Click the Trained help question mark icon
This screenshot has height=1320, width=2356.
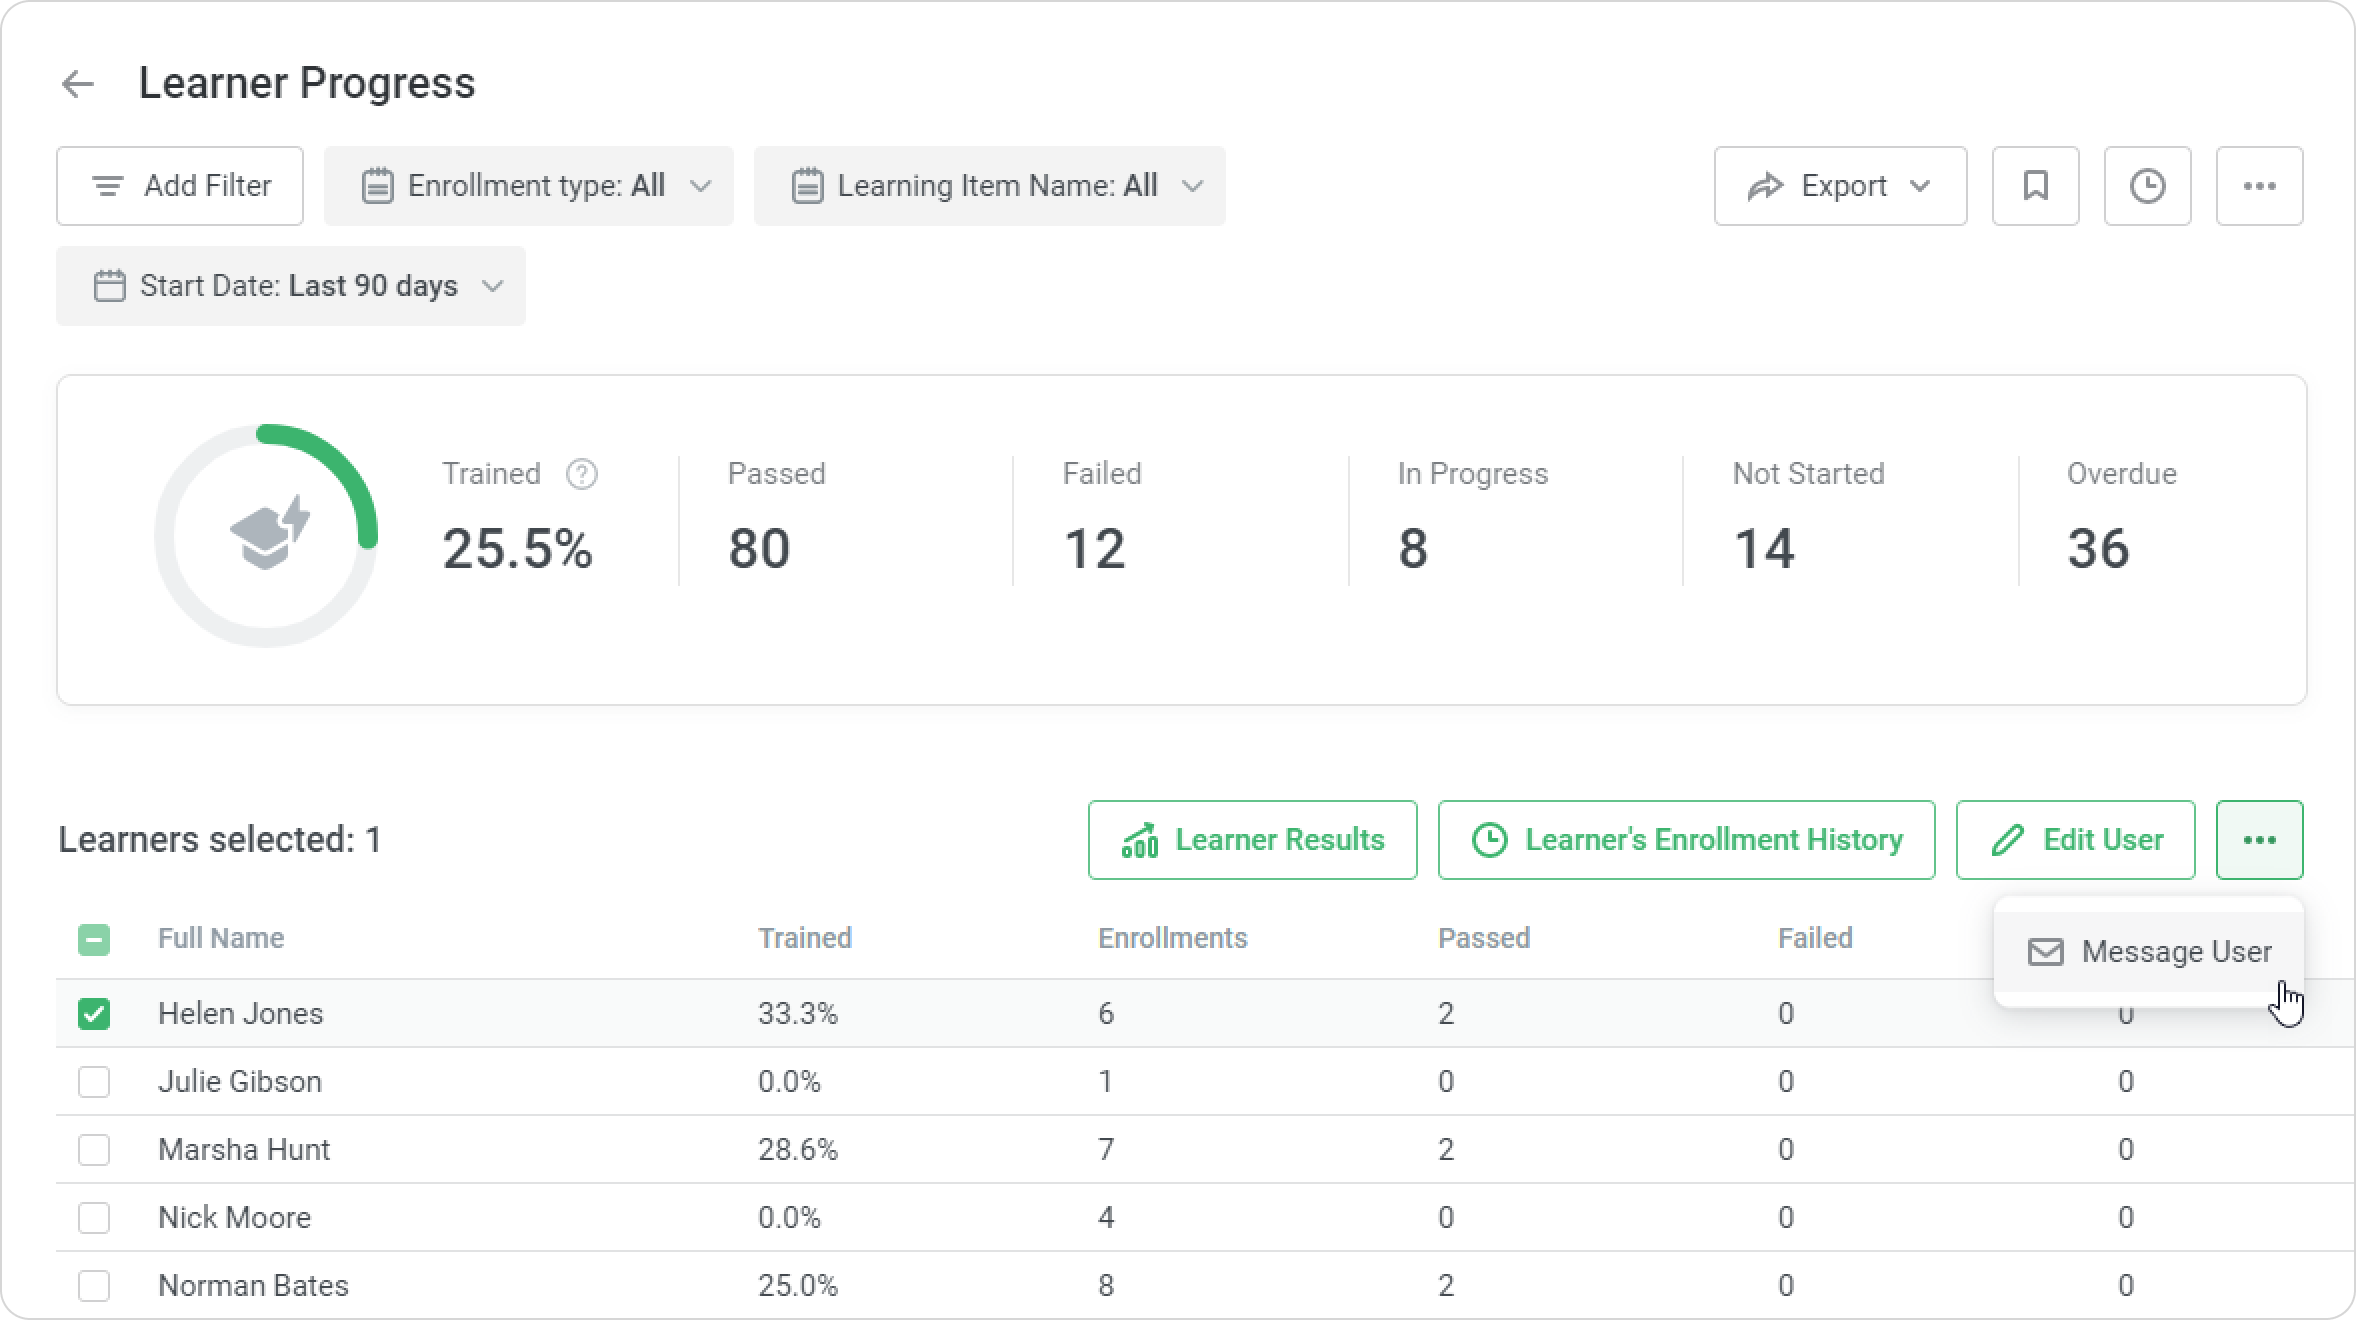point(581,474)
